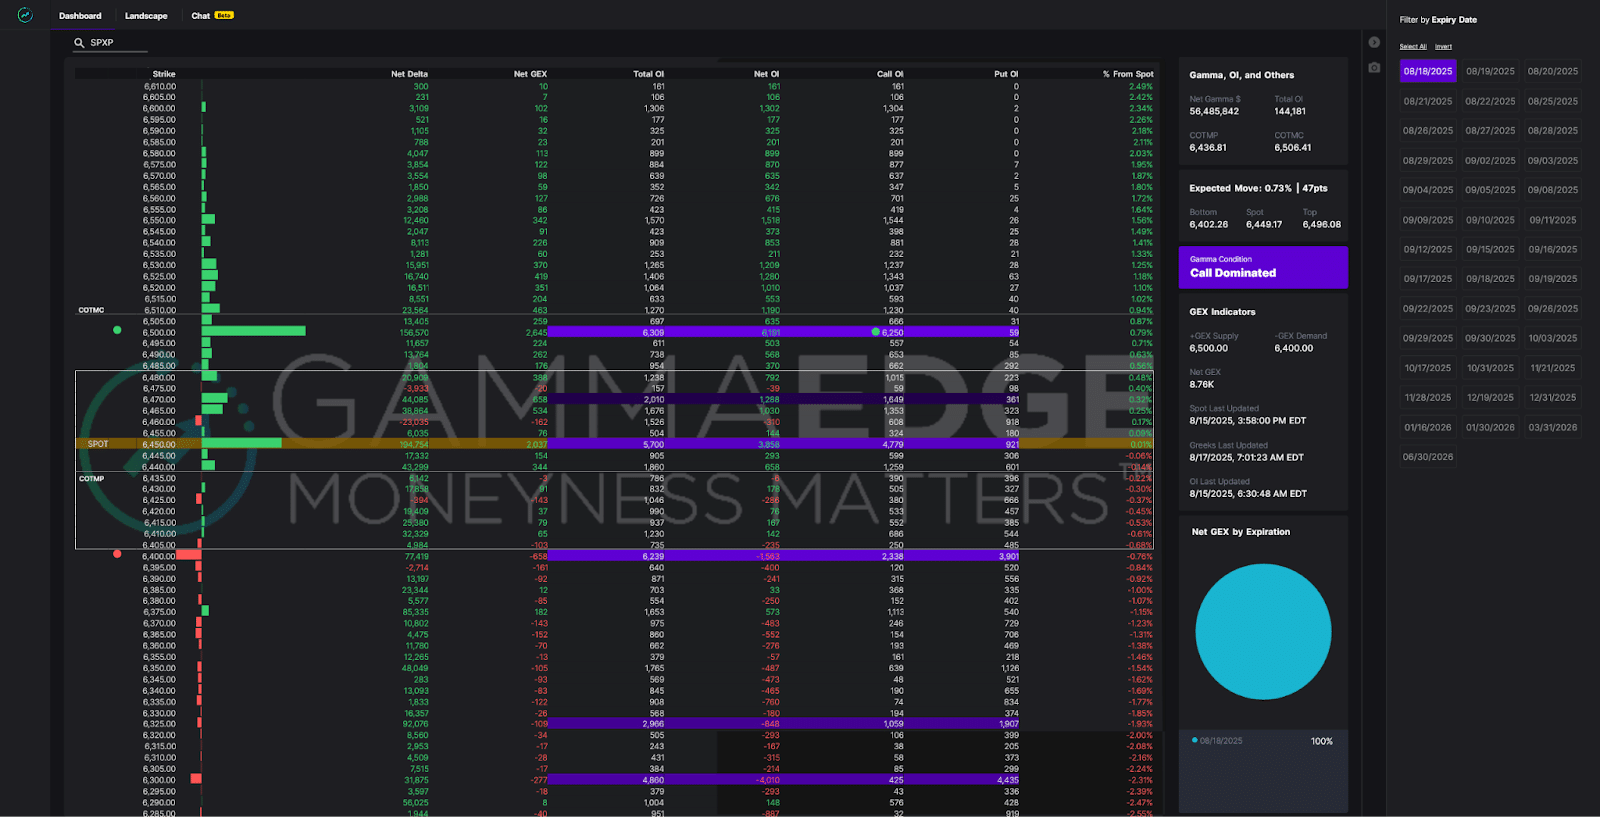Click the large green bar on the 6,500.00 row
This screenshot has width=1600, height=817.
tap(254, 331)
